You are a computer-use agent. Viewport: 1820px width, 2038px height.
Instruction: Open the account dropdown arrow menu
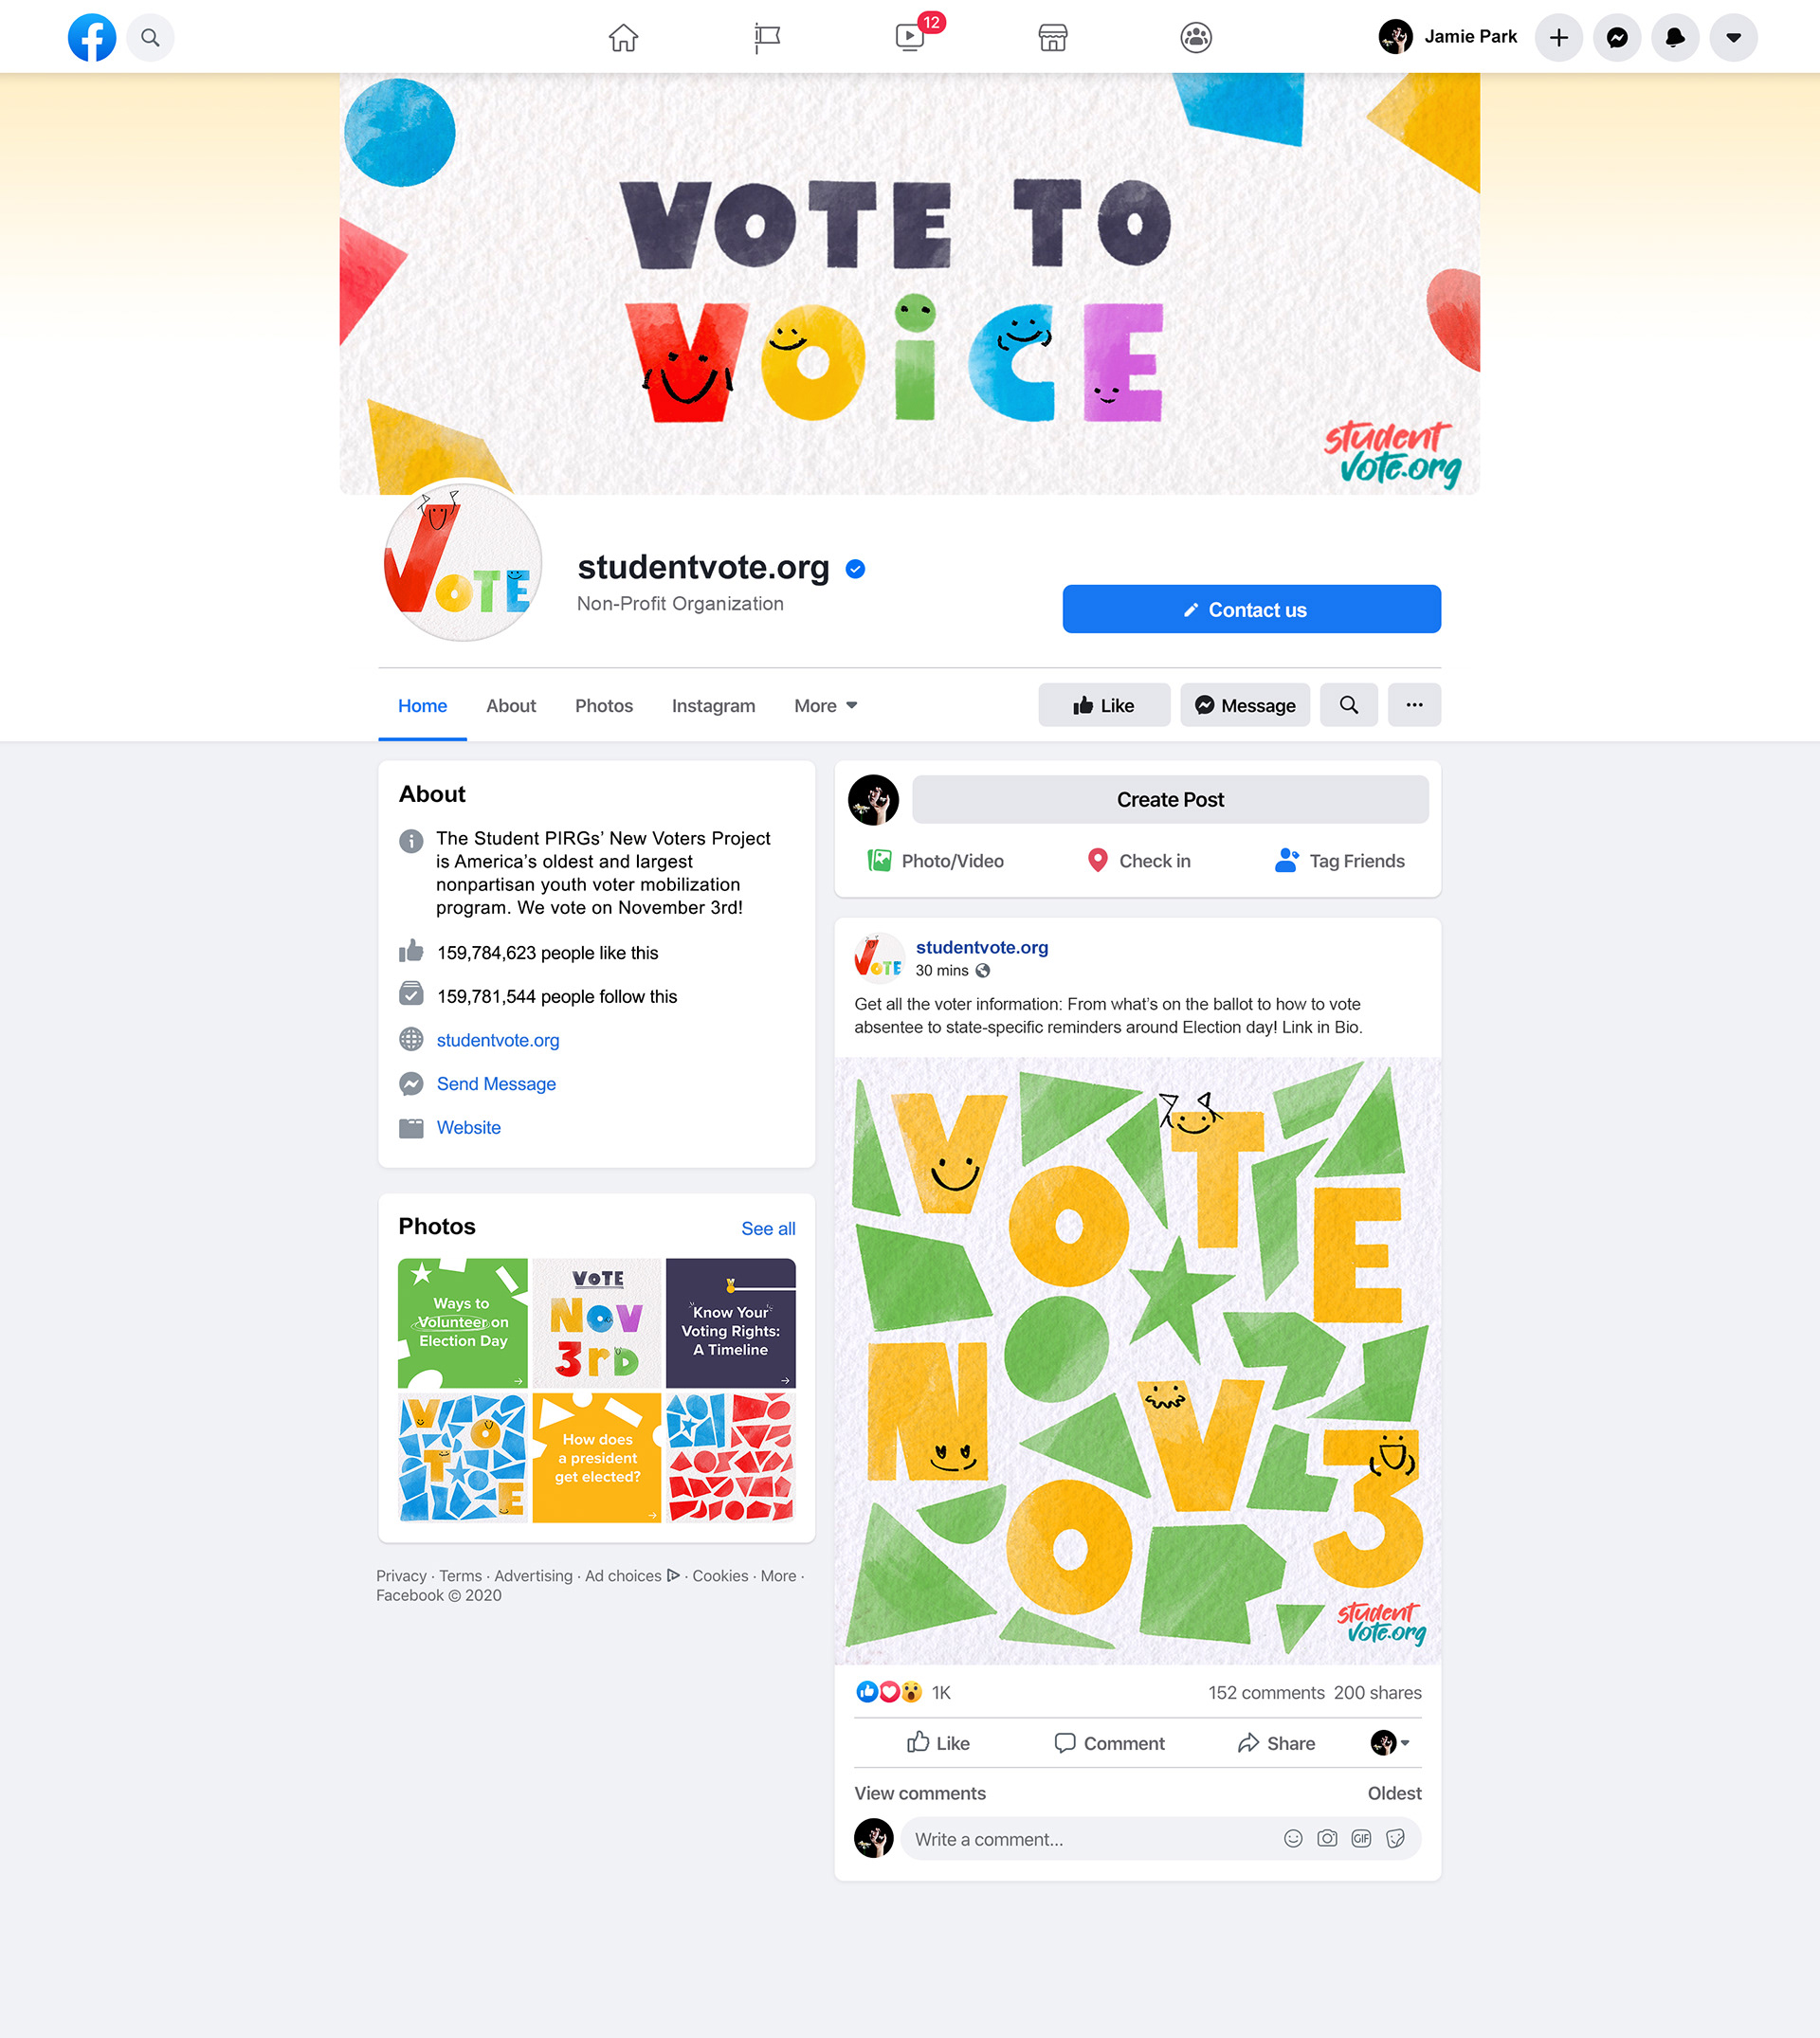point(1733,38)
